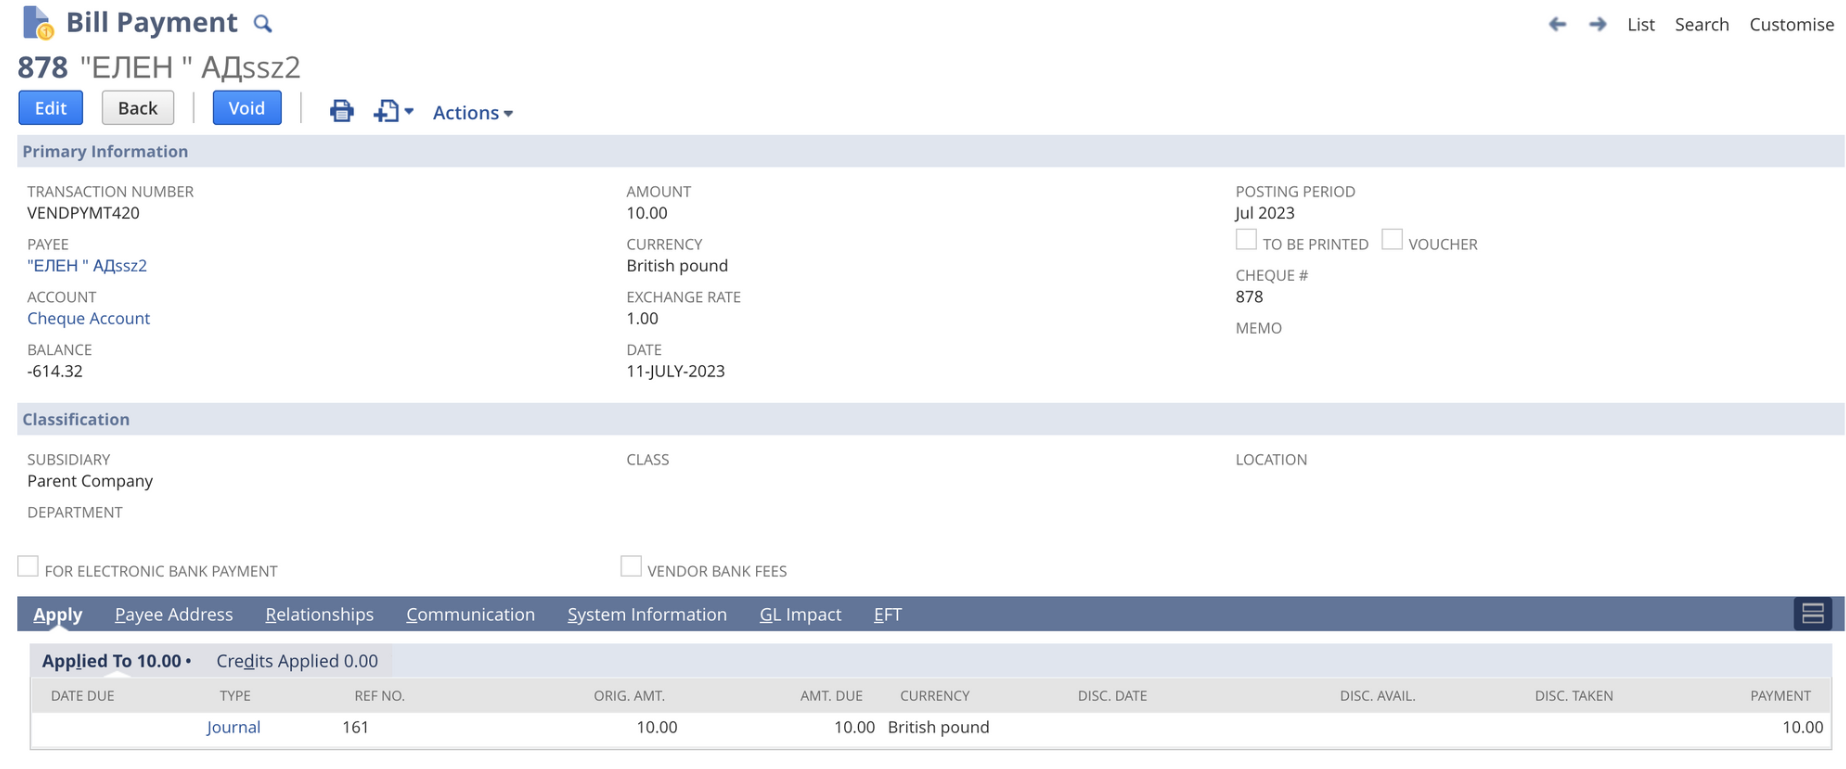The image size is (1846, 769).
Task: Go to previous record with left arrow
Action: (1557, 24)
